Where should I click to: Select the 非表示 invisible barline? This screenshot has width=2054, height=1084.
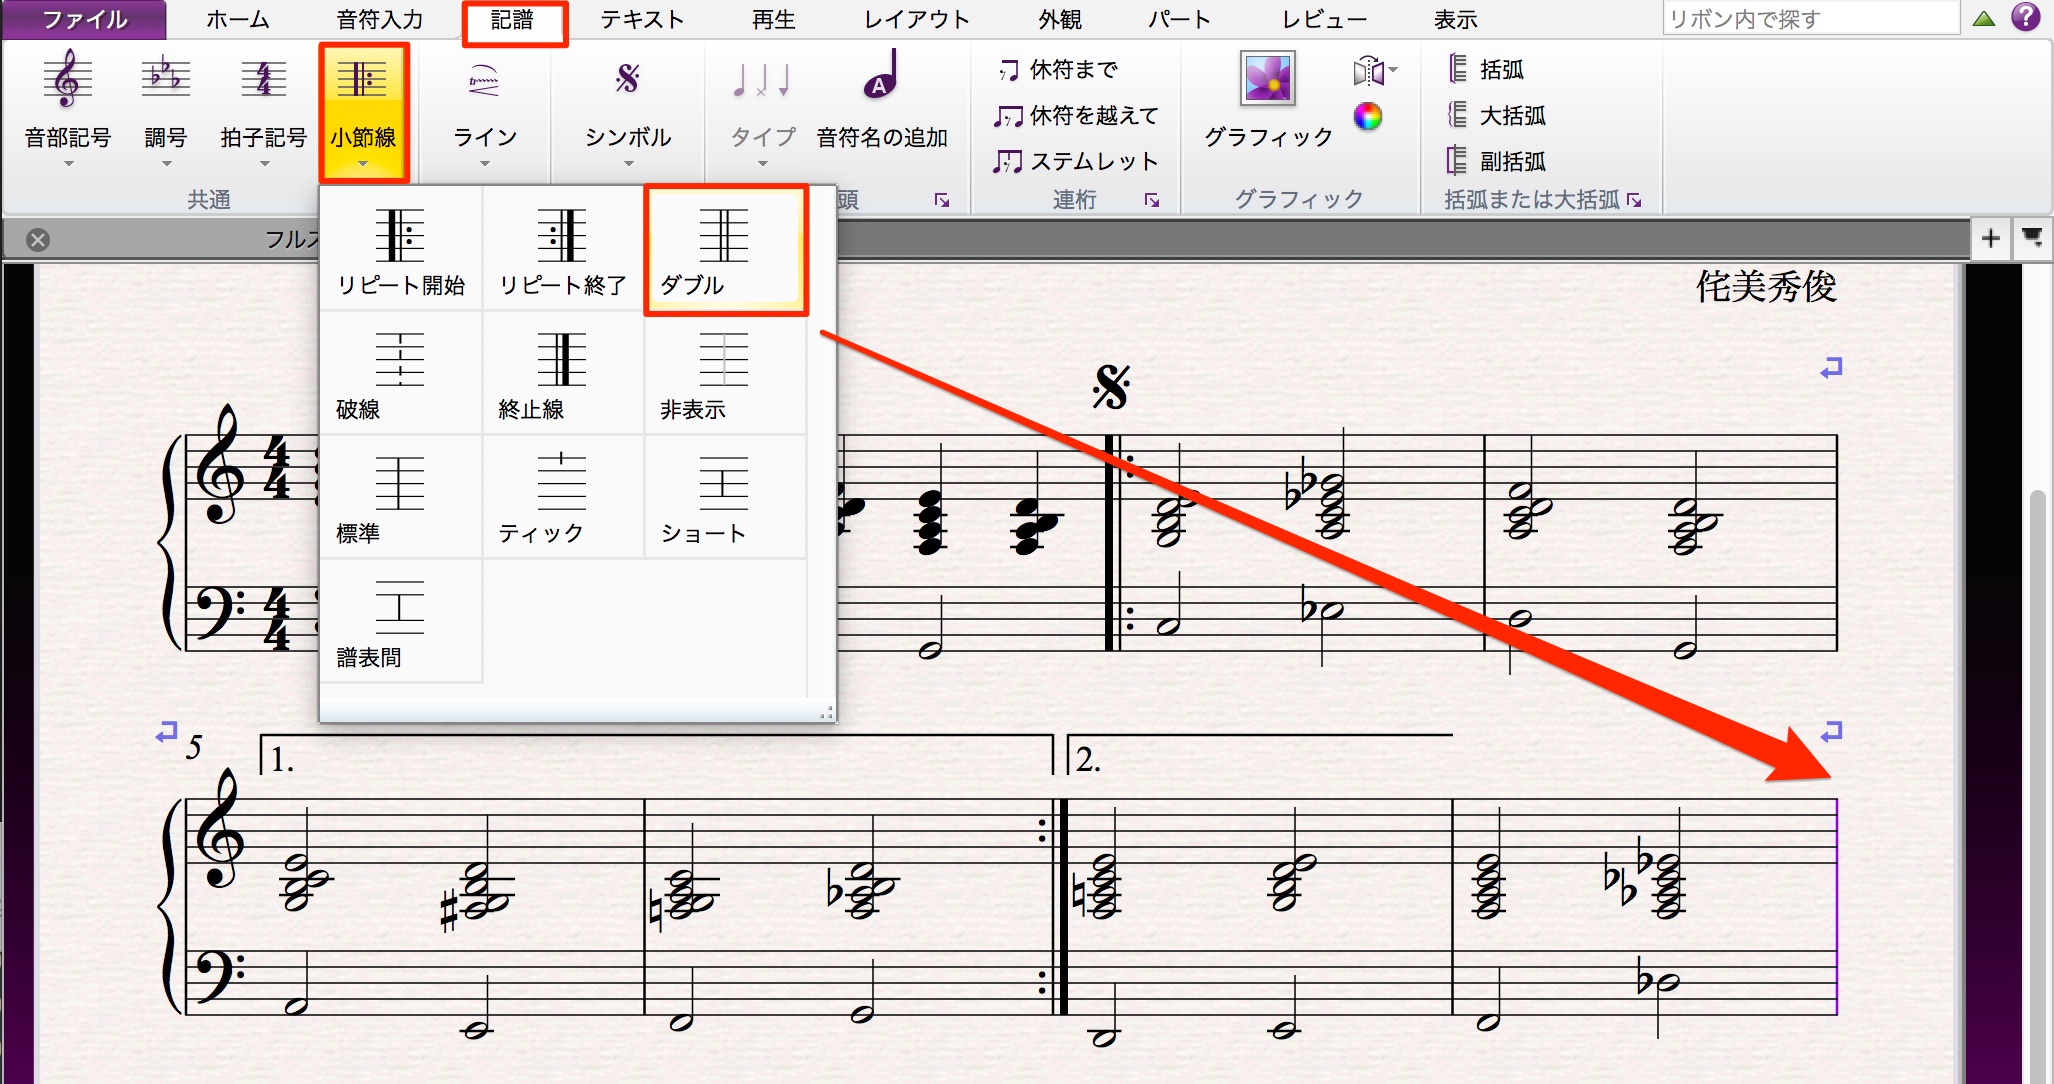click(x=725, y=374)
